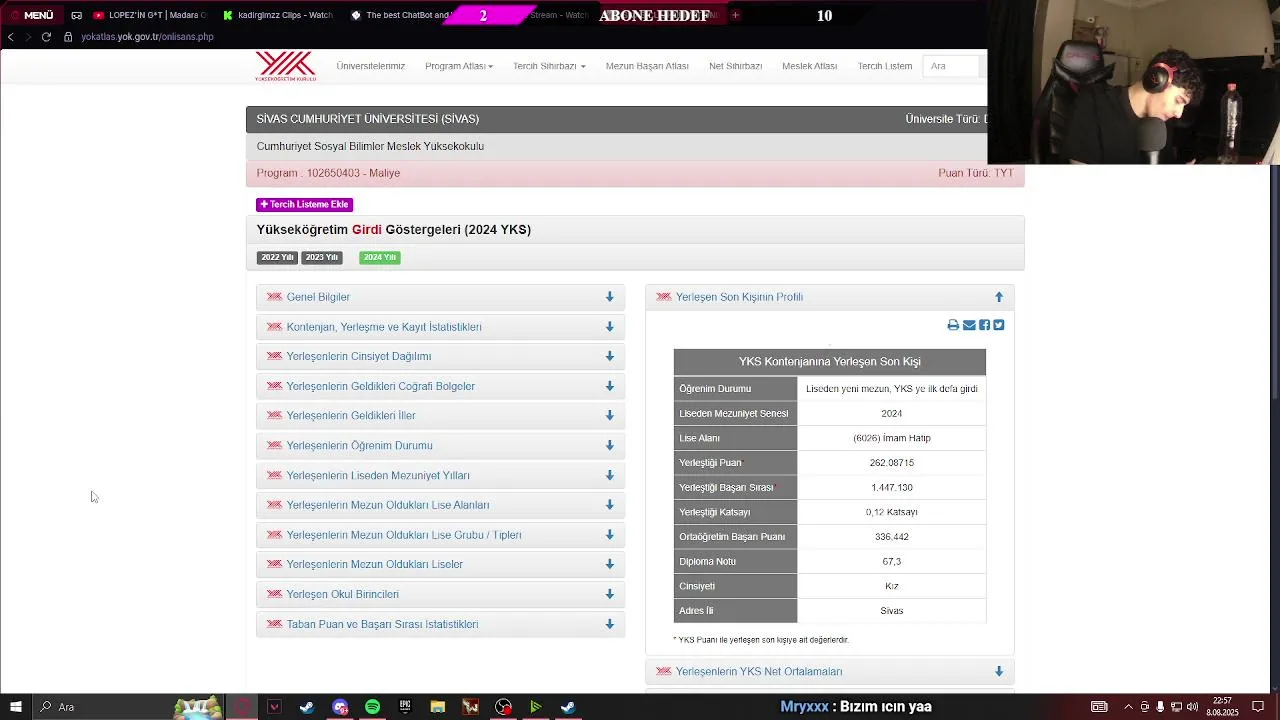Click the (6026) İmam Hatip cell
The height and width of the screenshot is (720, 1280).
pyautogui.click(x=892, y=438)
